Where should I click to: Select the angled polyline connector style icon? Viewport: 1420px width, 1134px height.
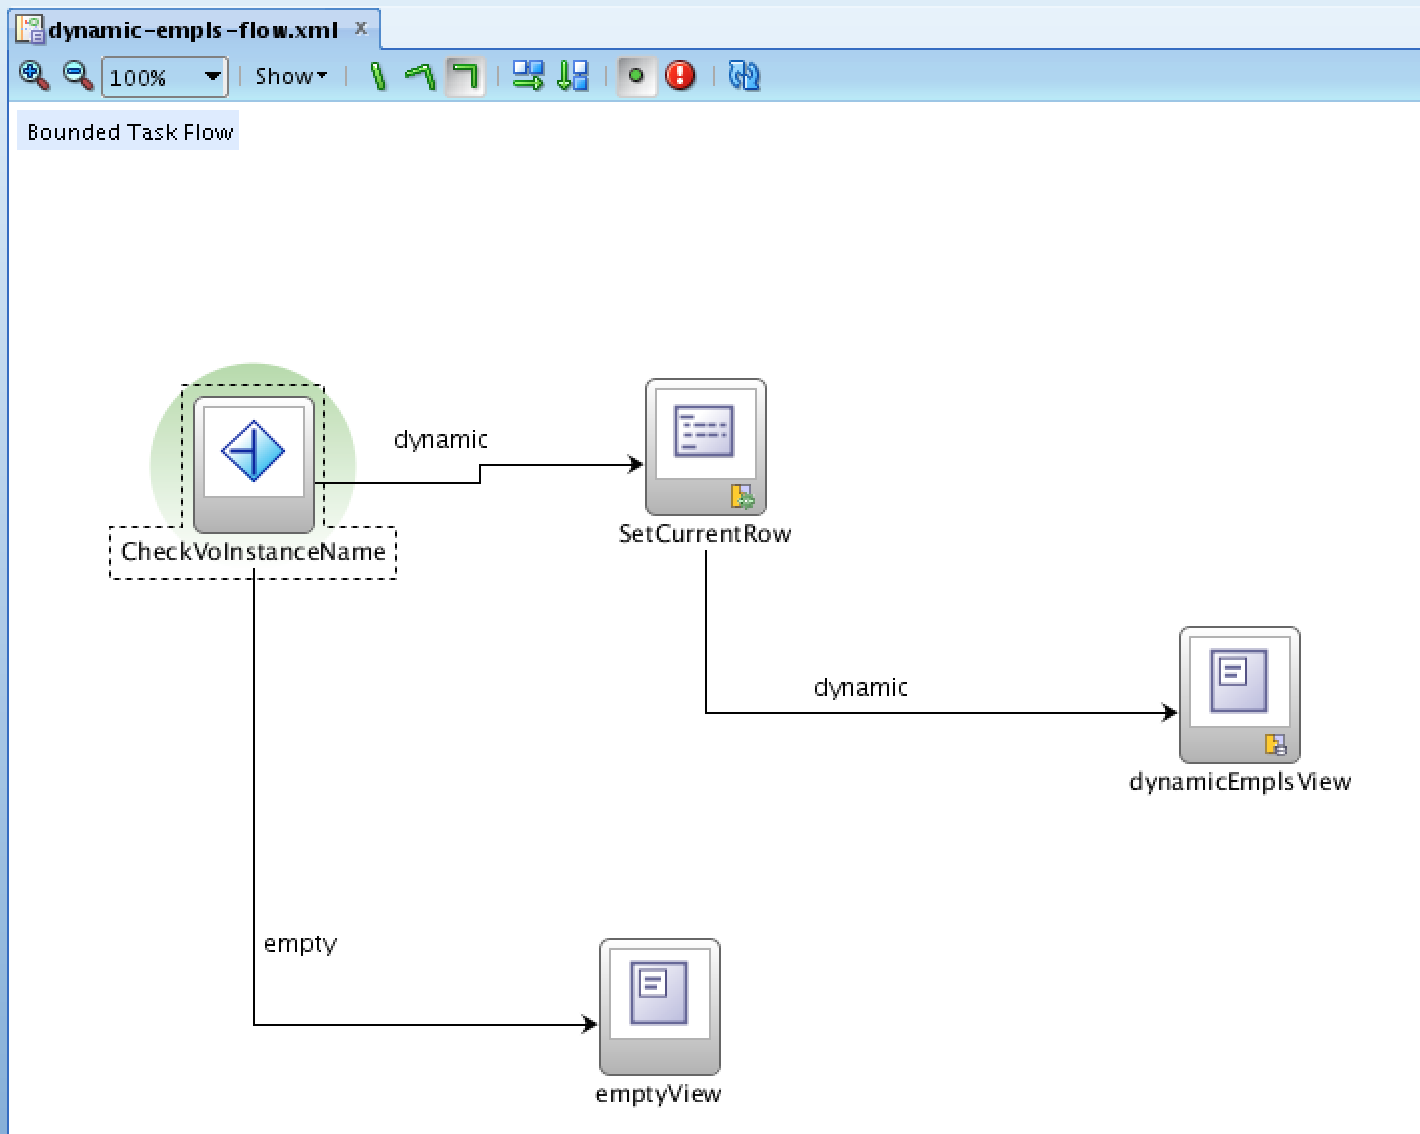click(421, 76)
